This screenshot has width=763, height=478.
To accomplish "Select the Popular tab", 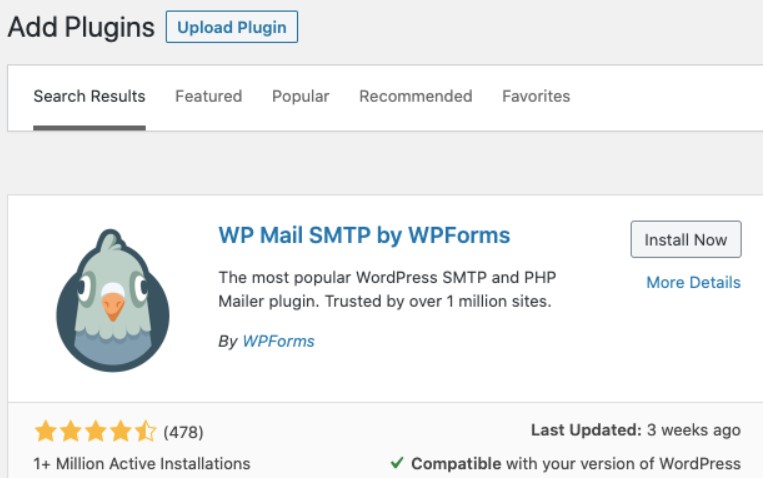I will [300, 97].
